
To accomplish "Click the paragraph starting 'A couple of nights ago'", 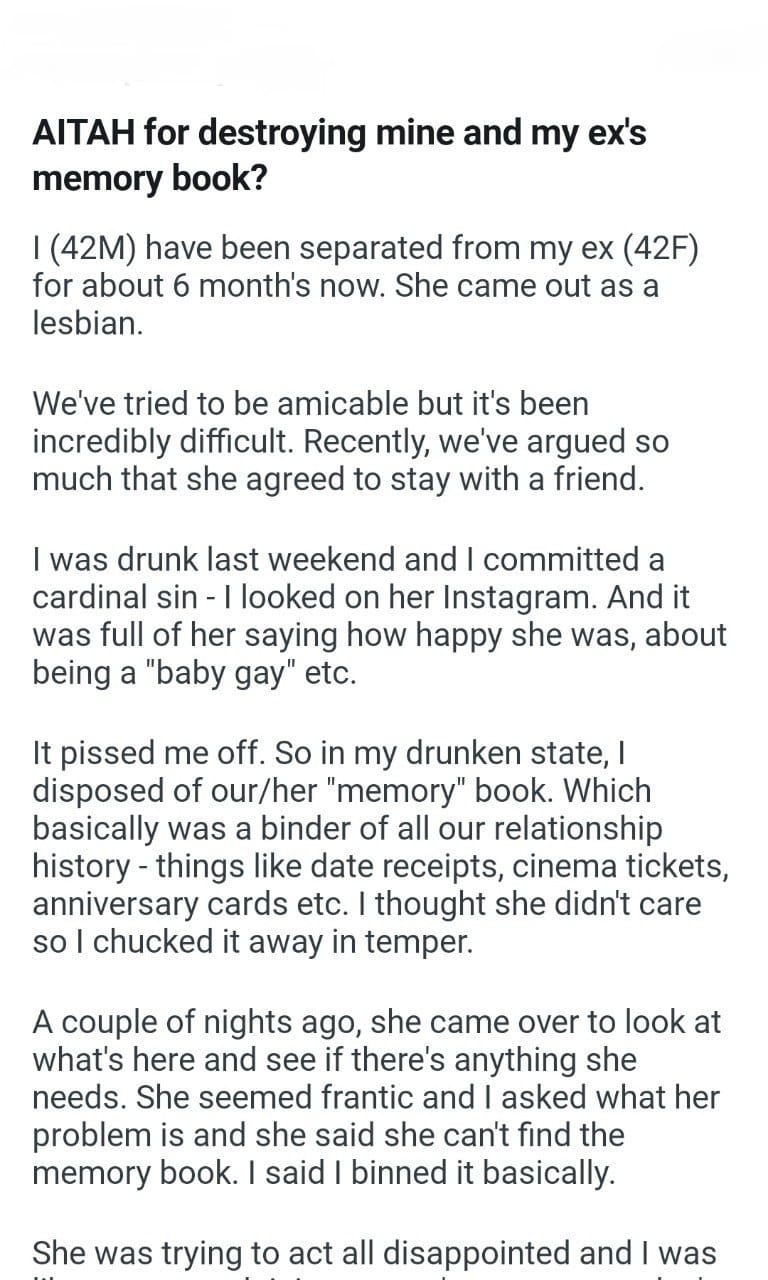I will [x=376, y=1095].
